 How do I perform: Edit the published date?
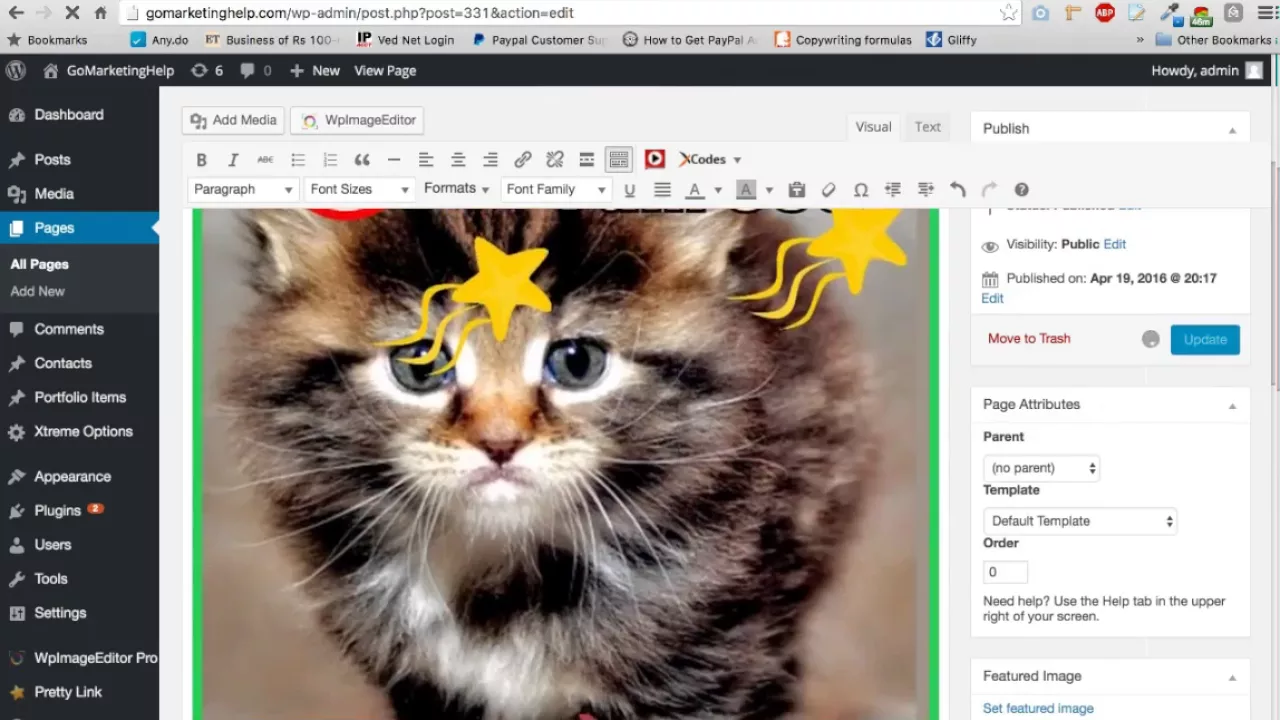point(992,298)
